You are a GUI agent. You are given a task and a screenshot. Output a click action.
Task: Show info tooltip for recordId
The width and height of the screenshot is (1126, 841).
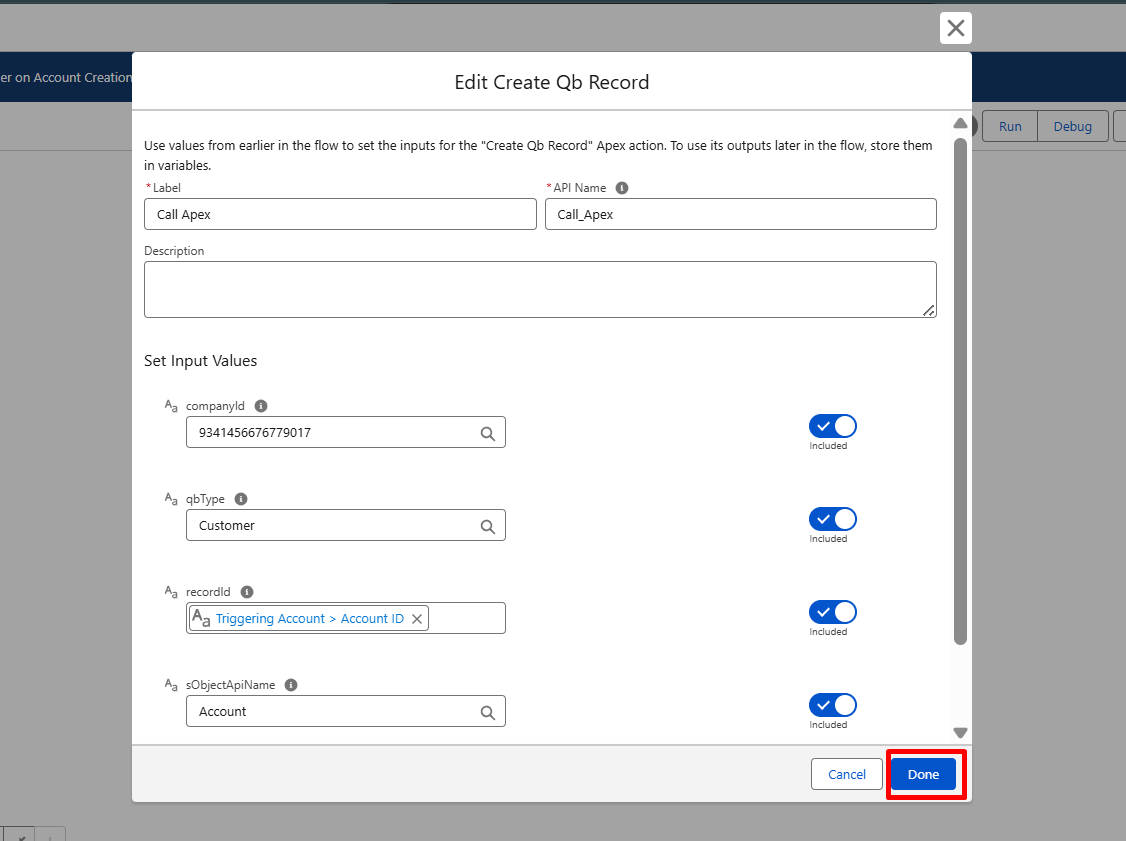click(x=246, y=592)
